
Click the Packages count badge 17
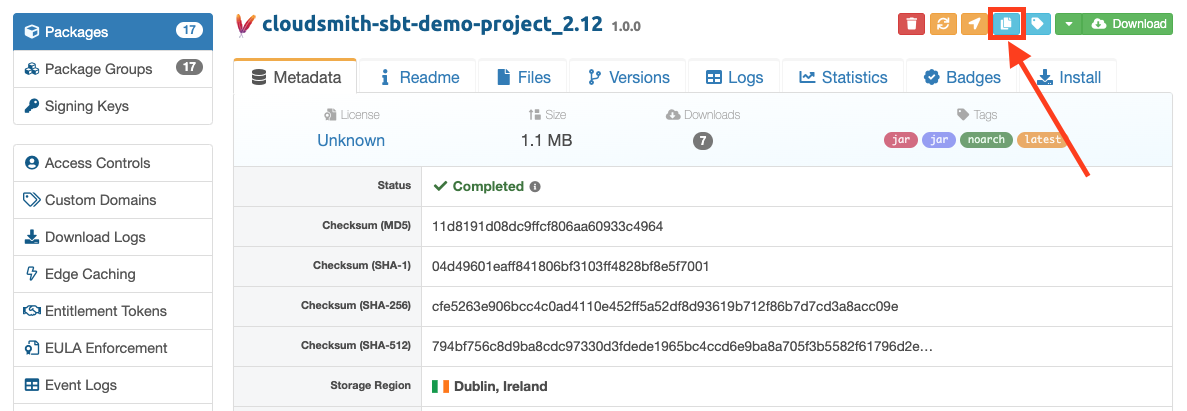click(x=189, y=30)
